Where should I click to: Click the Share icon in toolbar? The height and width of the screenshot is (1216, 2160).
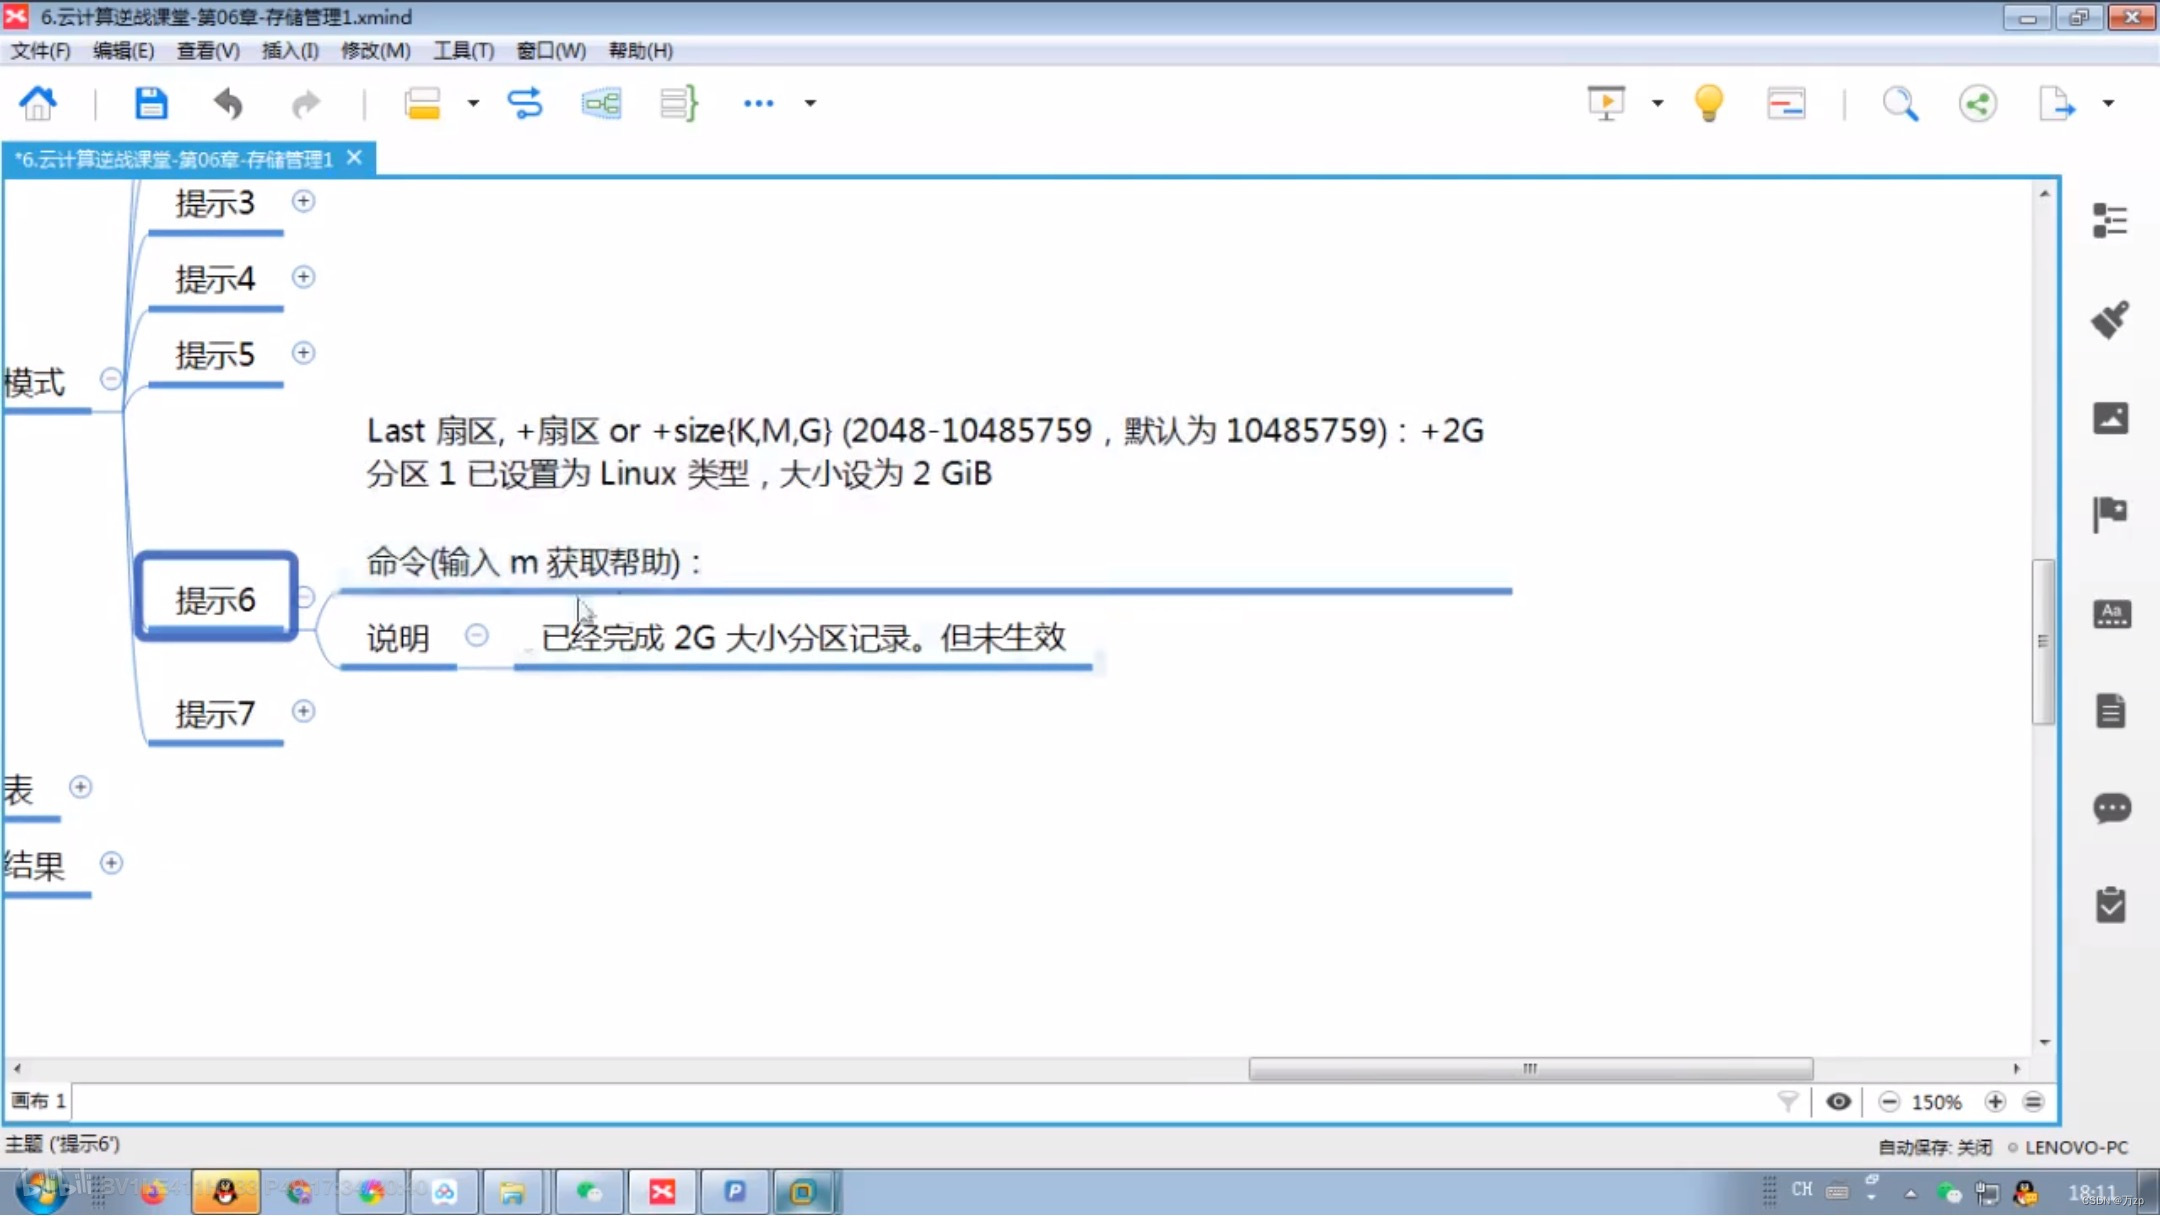click(1979, 104)
